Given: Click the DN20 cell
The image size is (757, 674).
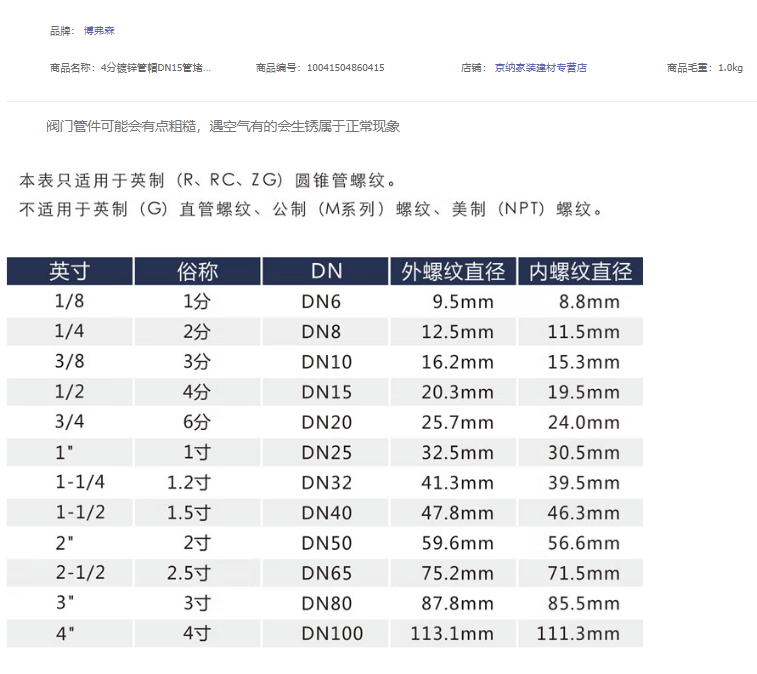Looking at the screenshot, I should [x=327, y=422].
